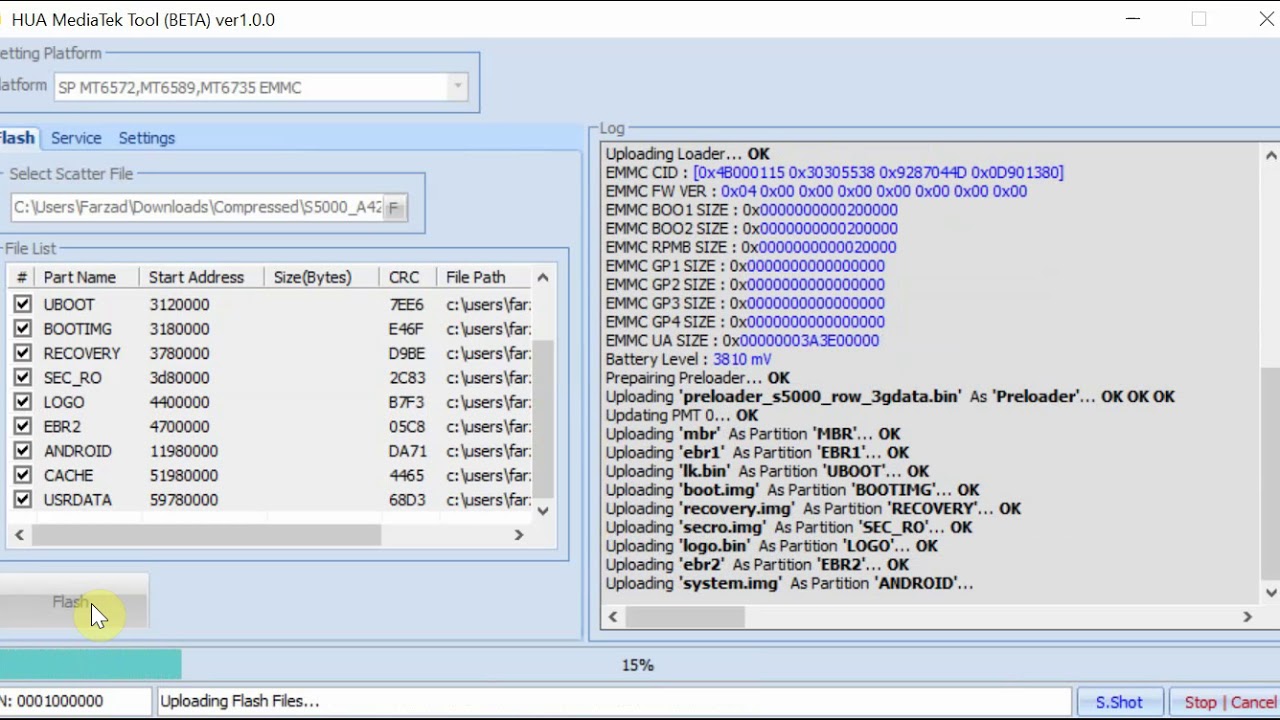Viewport: 1280px width, 720px height.
Task: Toggle the ANDROID partition checkbox
Action: (x=23, y=451)
